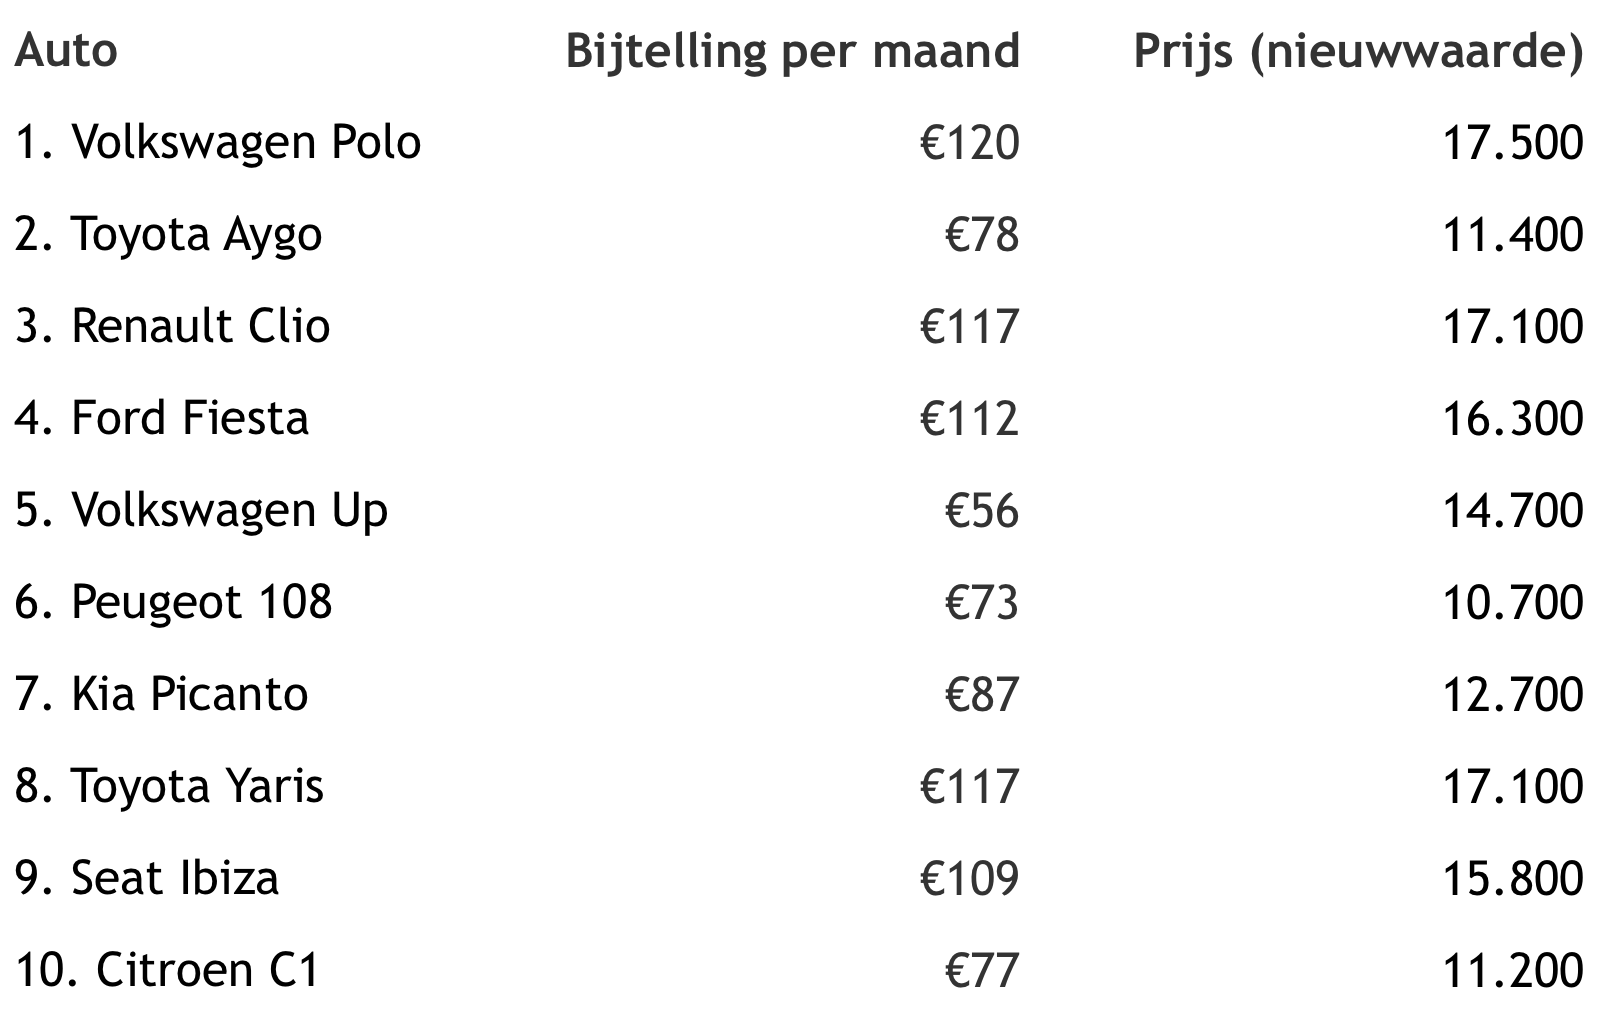This screenshot has width=1621, height=1022.
Task: Click the Kia Picanto name
Action: (x=162, y=694)
